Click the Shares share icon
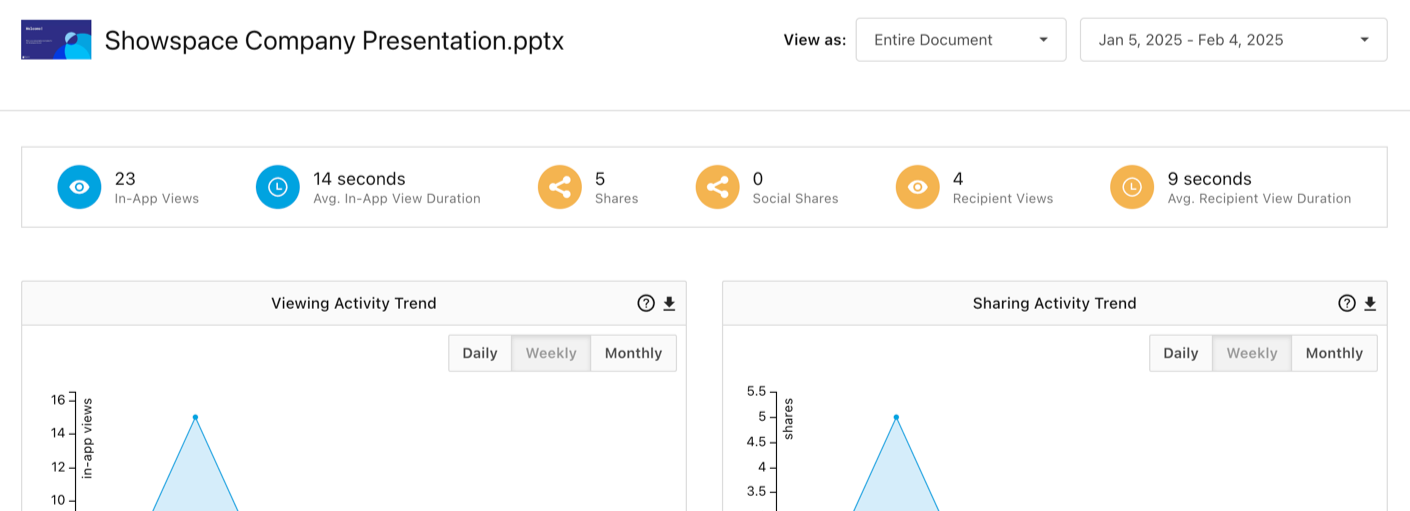This screenshot has height=511, width=1410. click(x=560, y=187)
